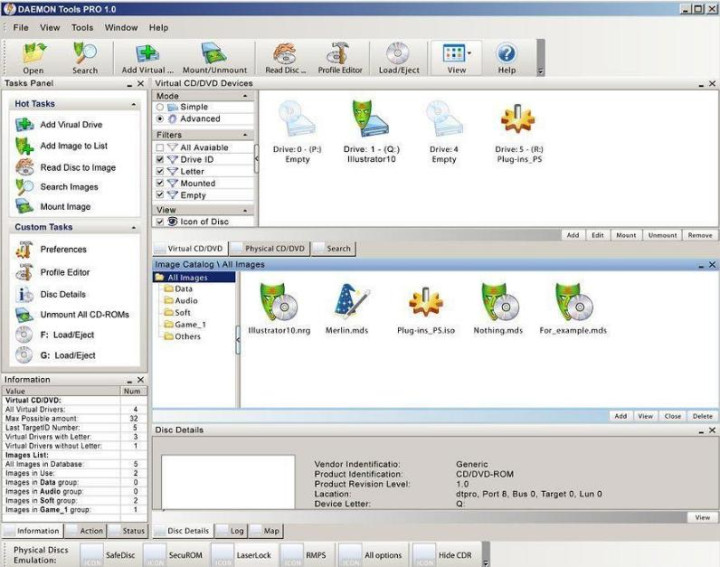Select For_example.mds image
The width and height of the screenshot is (720, 567).
[x=573, y=309]
